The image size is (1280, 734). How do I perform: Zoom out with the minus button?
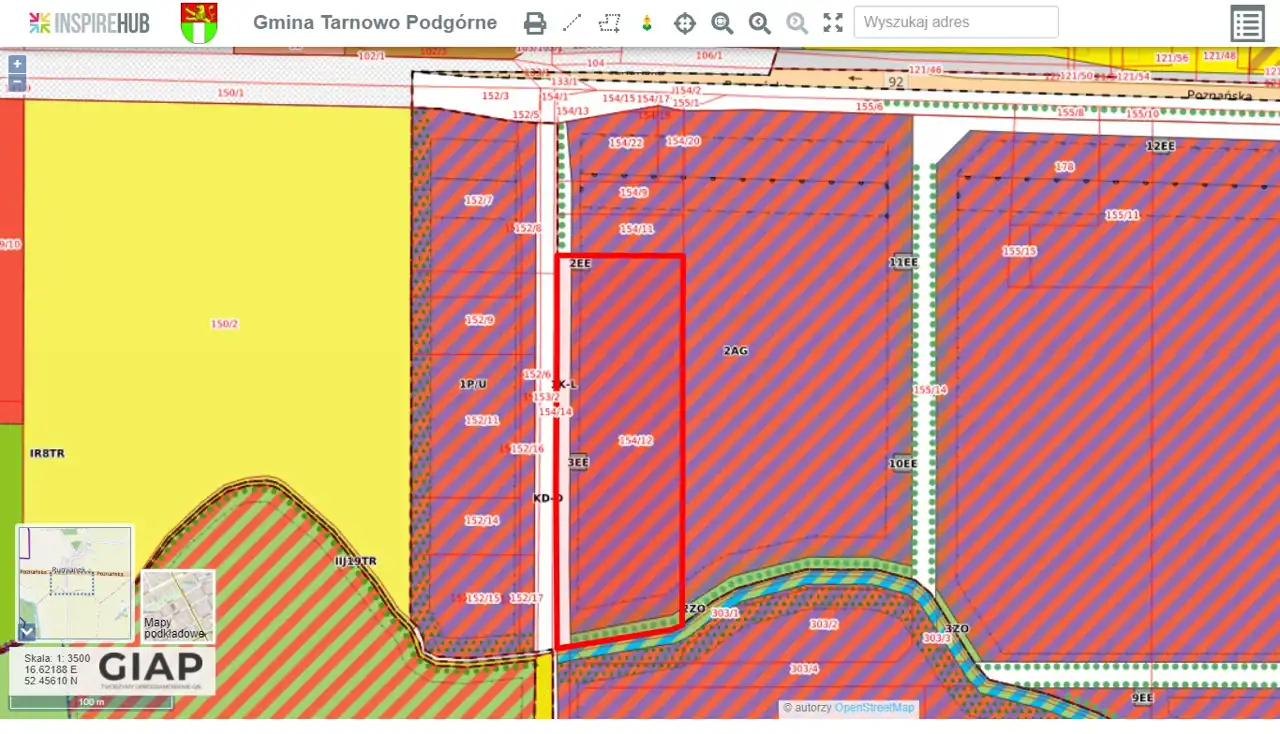(17, 82)
